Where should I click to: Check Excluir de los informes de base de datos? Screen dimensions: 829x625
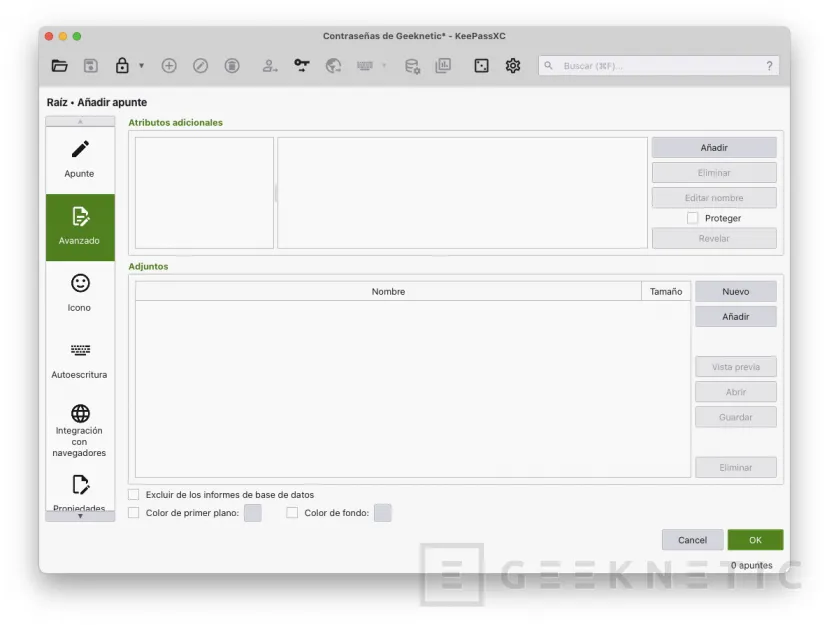tap(133, 494)
